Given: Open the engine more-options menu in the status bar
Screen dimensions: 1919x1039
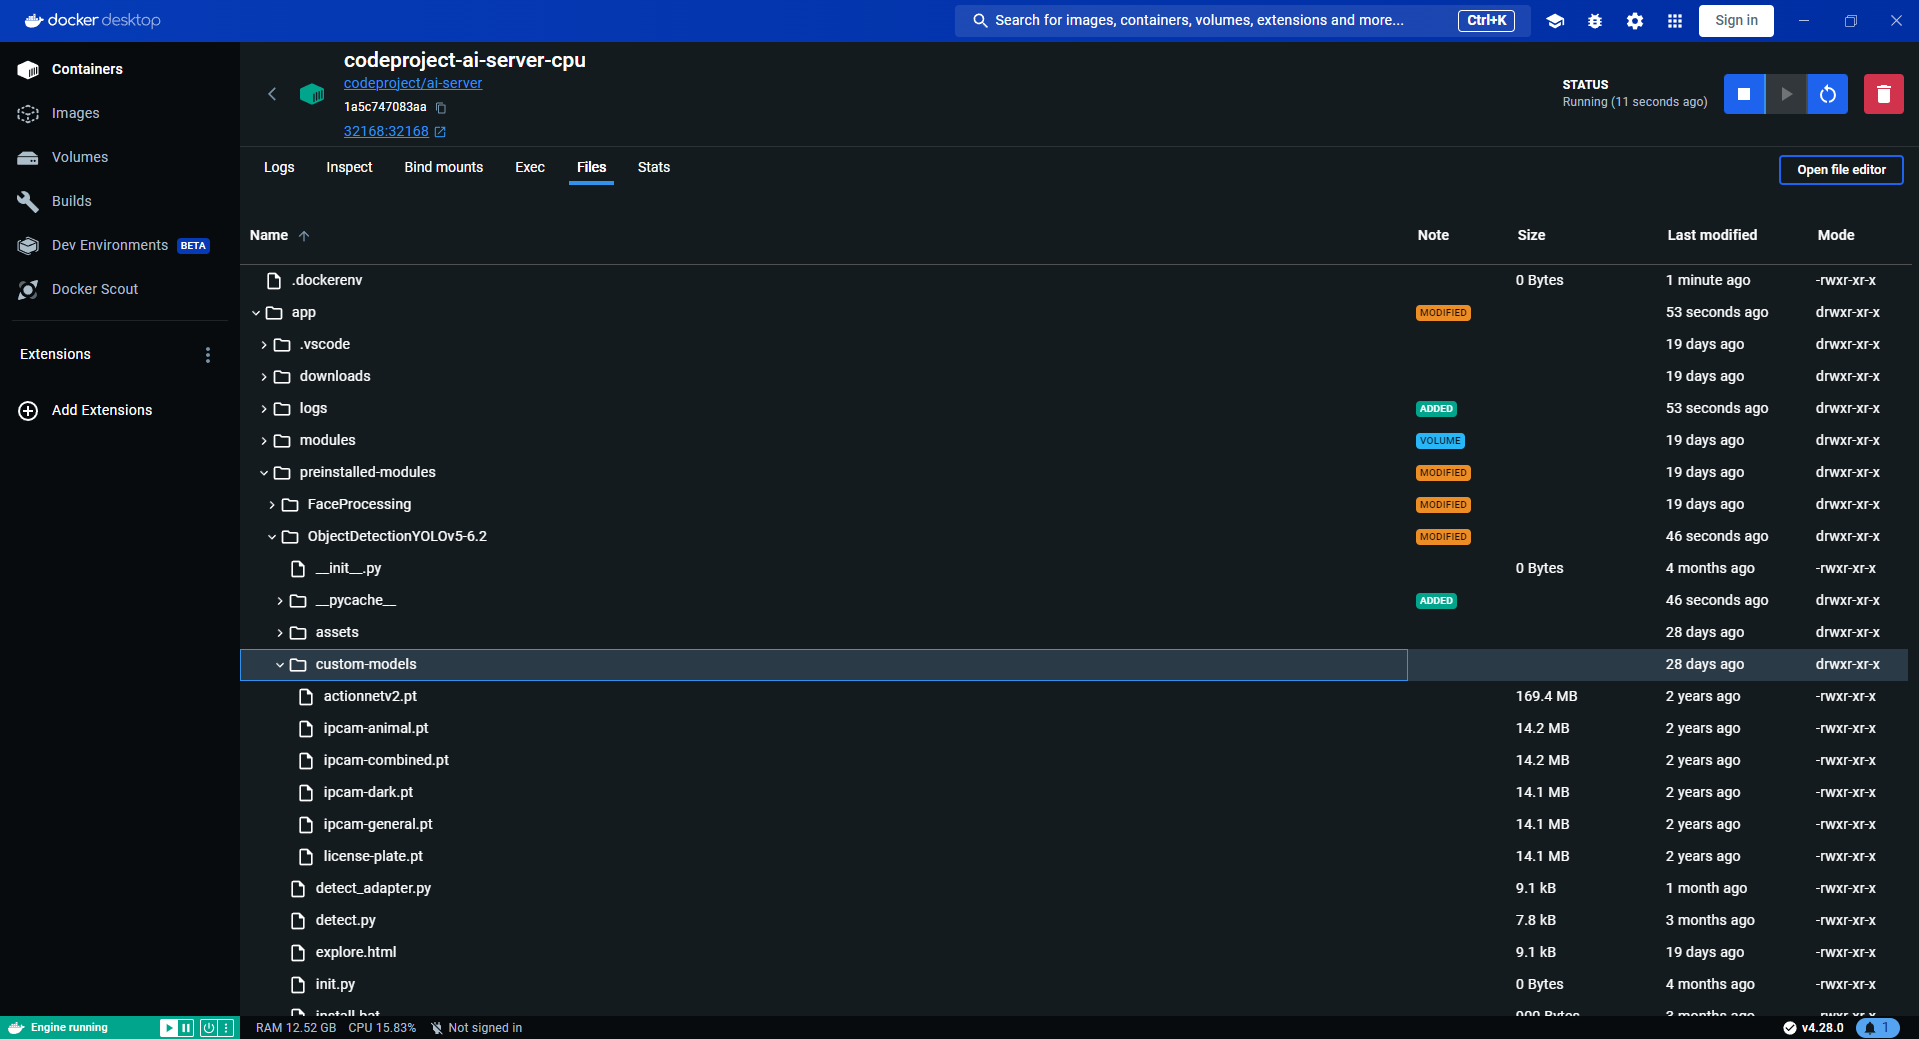Looking at the screenshot, I should pos(226,1028).
